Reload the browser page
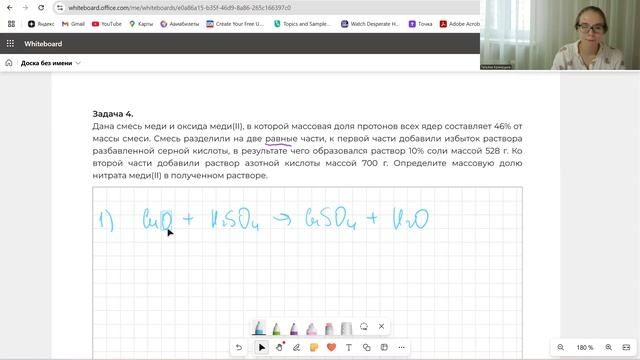Viewport: 640px width, 360px height. [x=41, y=8]
